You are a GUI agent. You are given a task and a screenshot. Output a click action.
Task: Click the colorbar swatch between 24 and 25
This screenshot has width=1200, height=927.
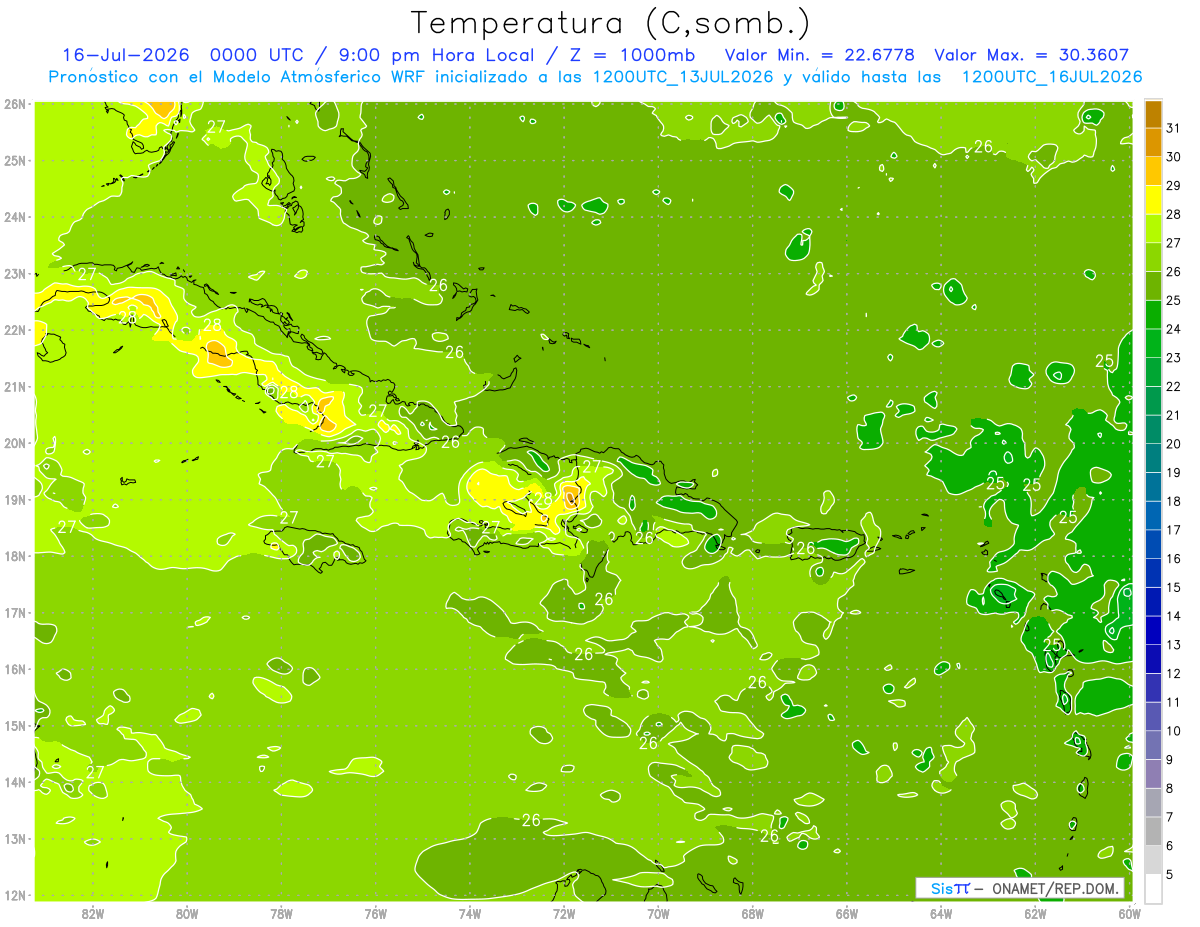1153,314
